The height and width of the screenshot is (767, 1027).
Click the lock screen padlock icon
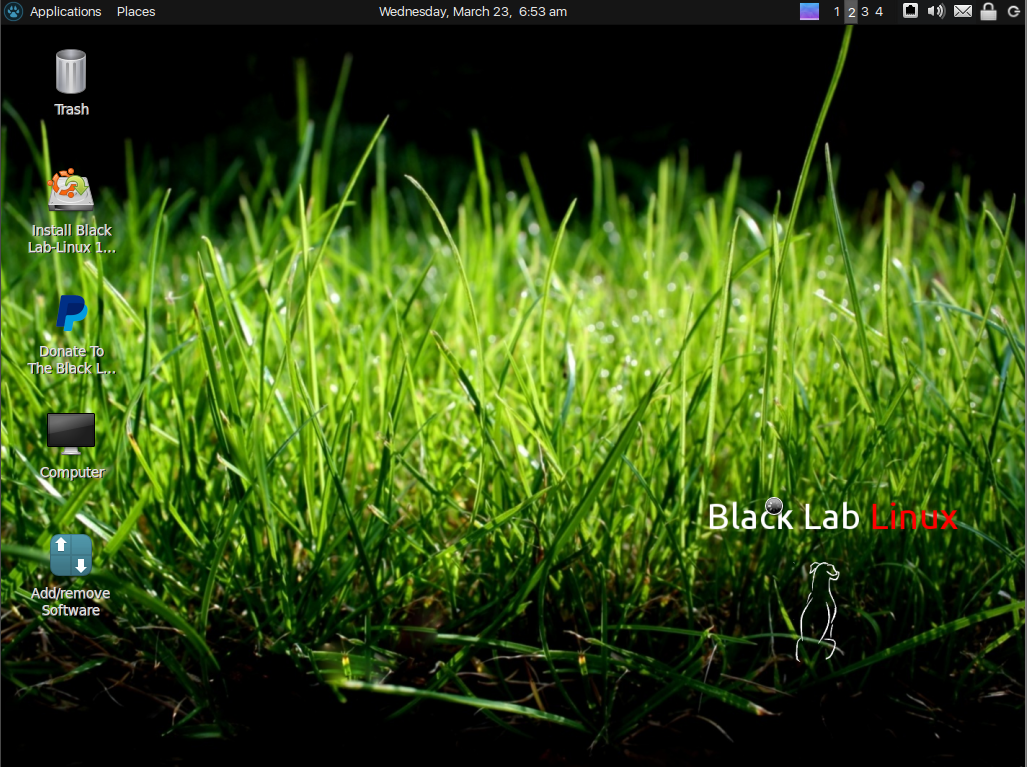[988, 11]
